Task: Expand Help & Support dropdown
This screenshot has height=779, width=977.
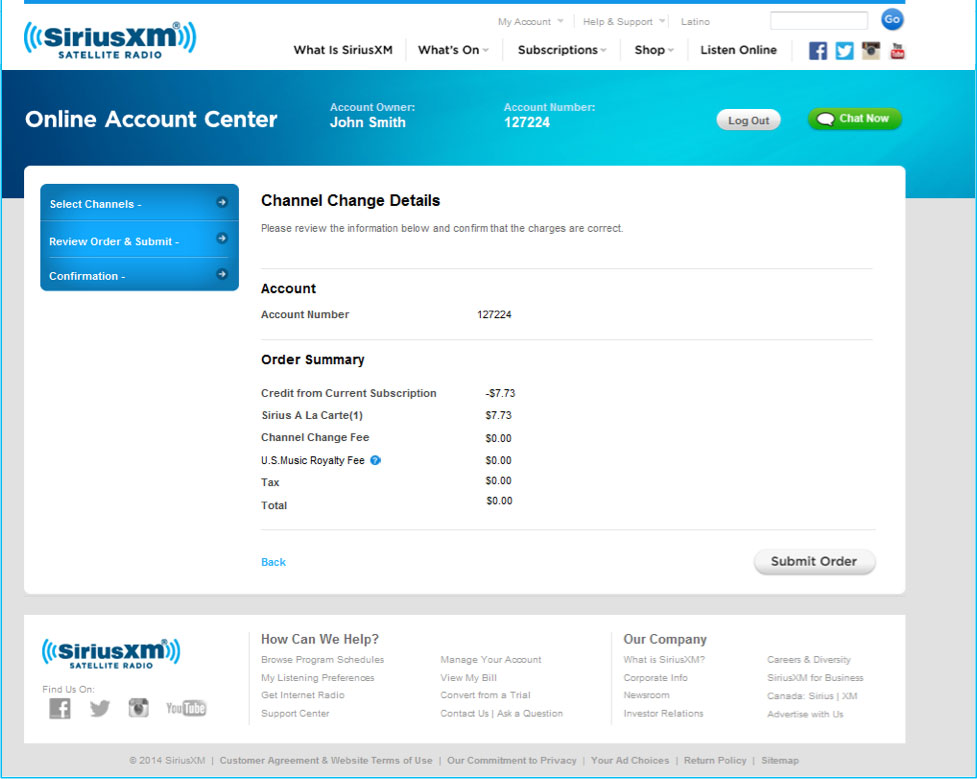Action: [624, 22]
